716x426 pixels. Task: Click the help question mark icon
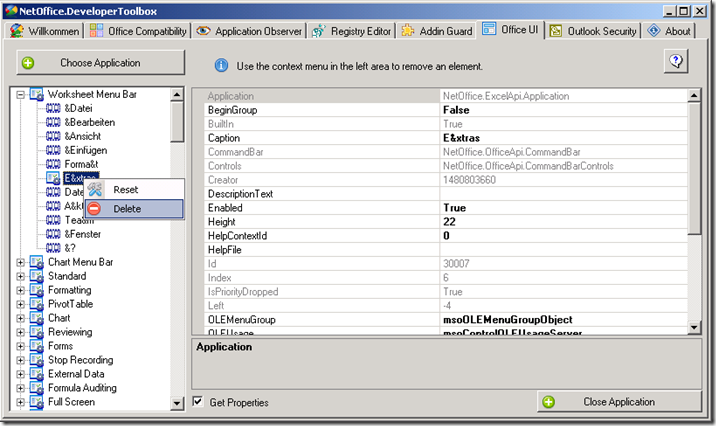click(x=677, y=62)
